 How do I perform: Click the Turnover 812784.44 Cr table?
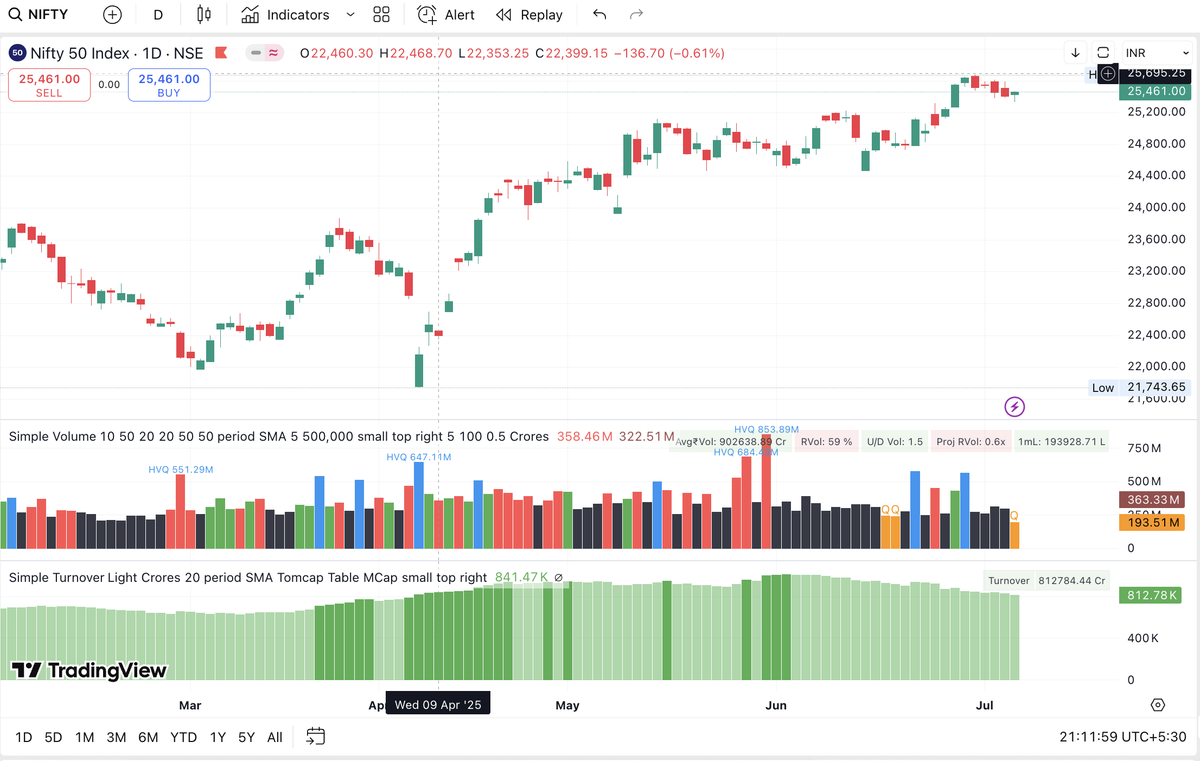[x=1046, y=580]
